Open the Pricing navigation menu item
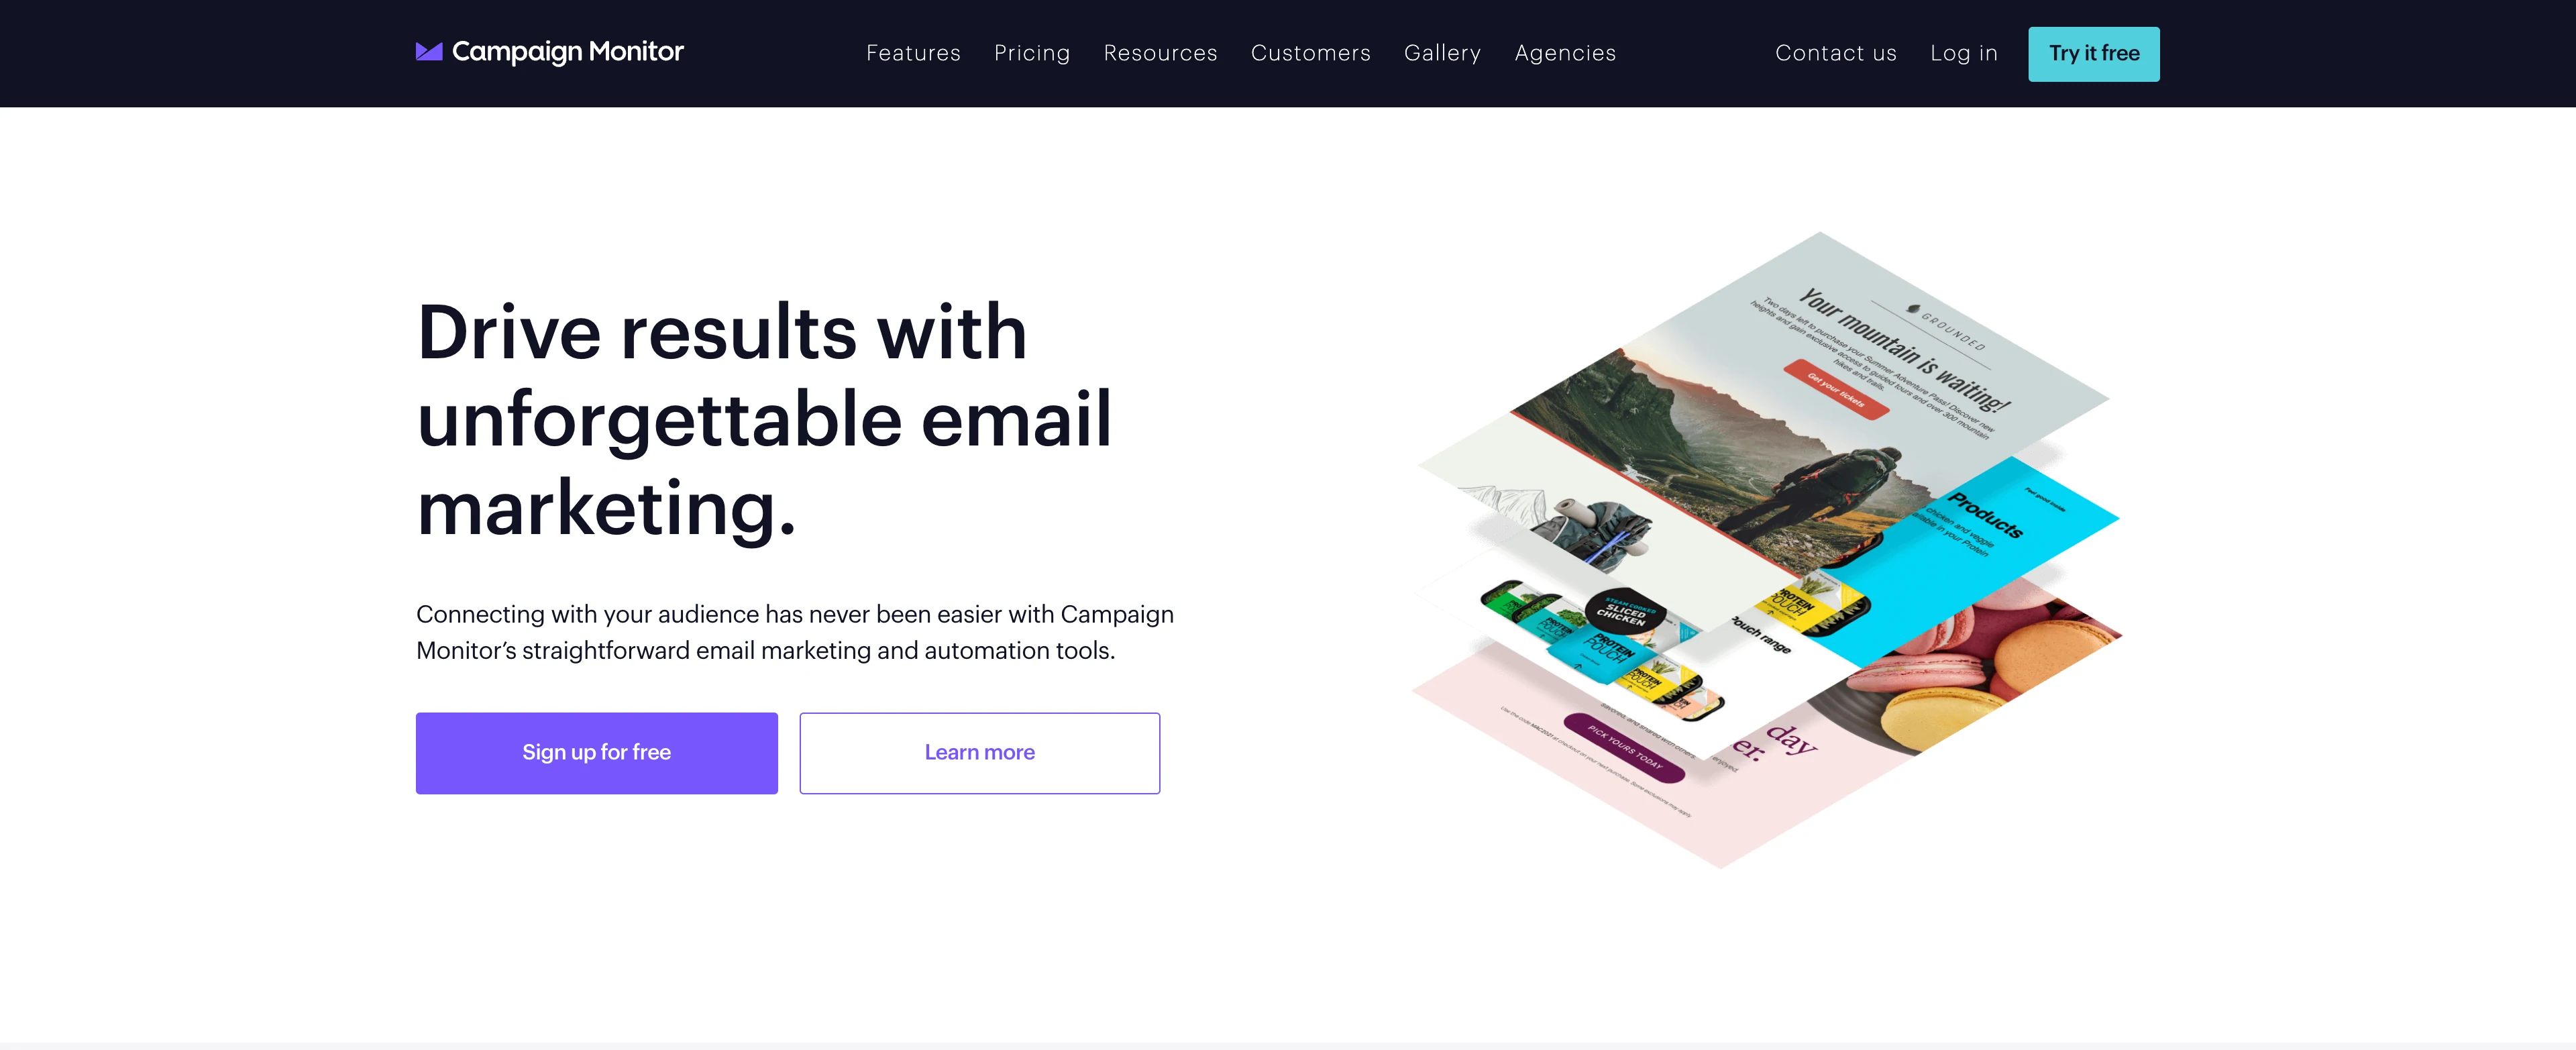This screenshot has width=2576, height=1050. (x=1032, y=52)
